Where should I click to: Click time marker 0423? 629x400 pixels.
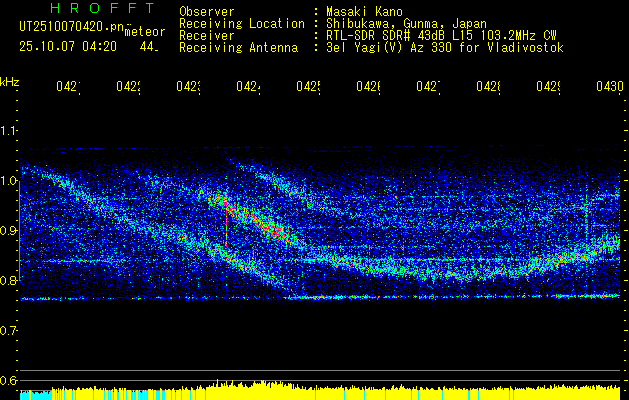coord(188,87)
